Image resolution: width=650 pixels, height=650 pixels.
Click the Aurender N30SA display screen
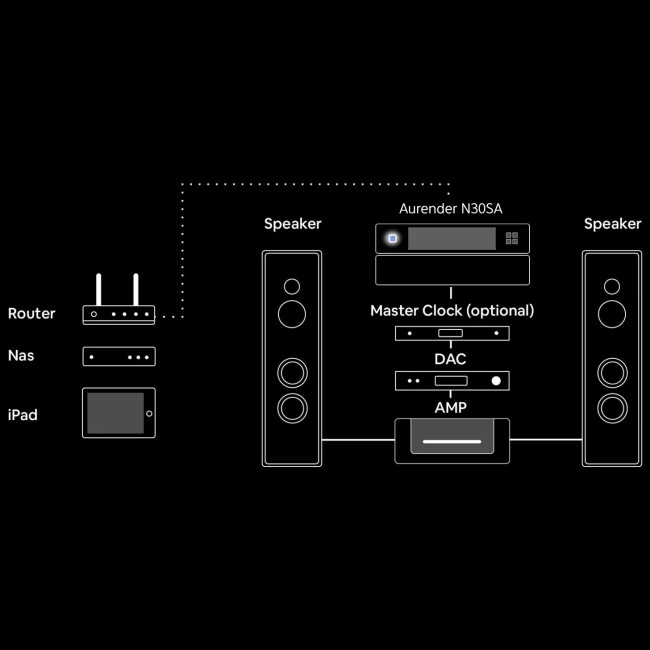click(x=452, y=238)
